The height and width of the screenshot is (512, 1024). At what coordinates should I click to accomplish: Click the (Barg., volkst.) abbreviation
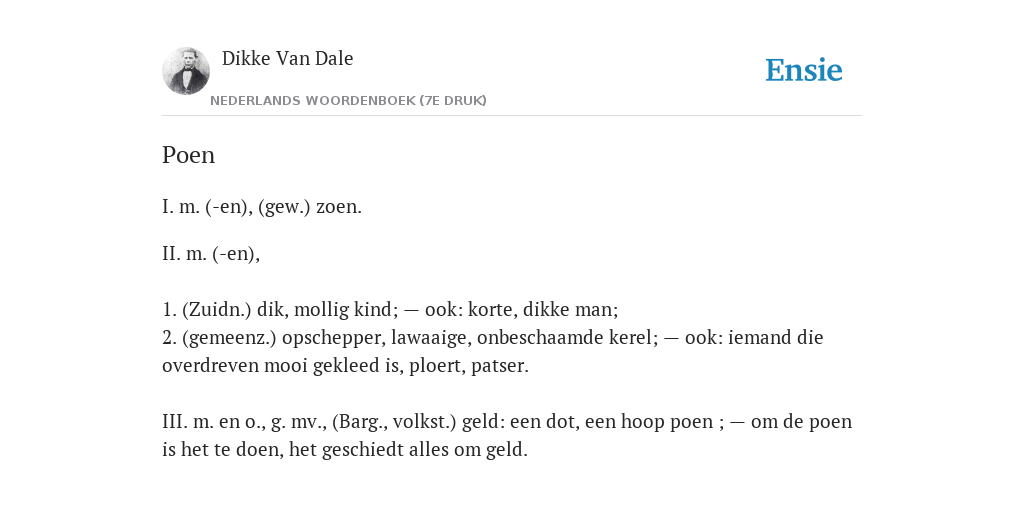394,422
